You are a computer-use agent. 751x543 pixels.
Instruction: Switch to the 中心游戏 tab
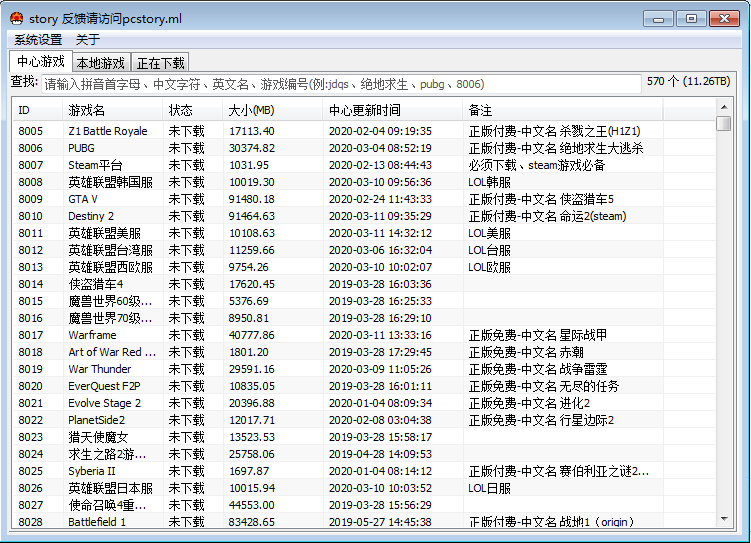coord(41,61)
